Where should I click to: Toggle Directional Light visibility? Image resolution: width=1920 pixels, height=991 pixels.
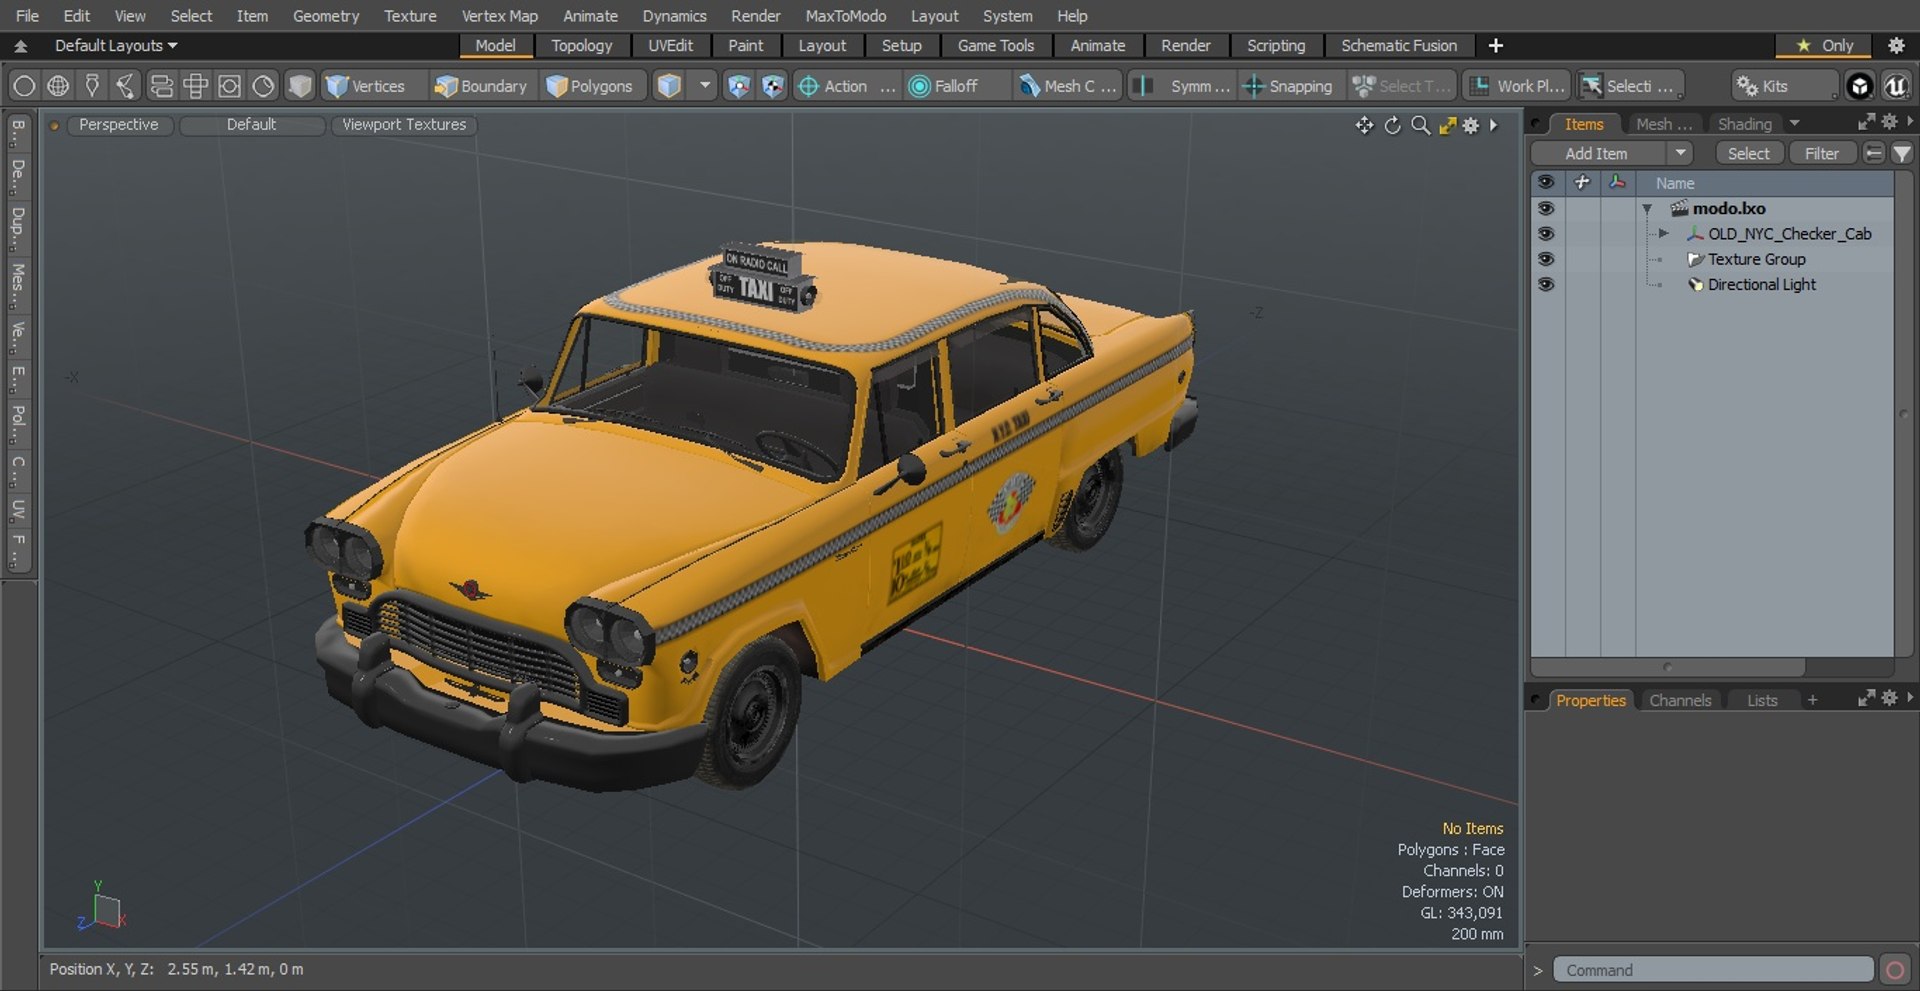click(1546, 284)
